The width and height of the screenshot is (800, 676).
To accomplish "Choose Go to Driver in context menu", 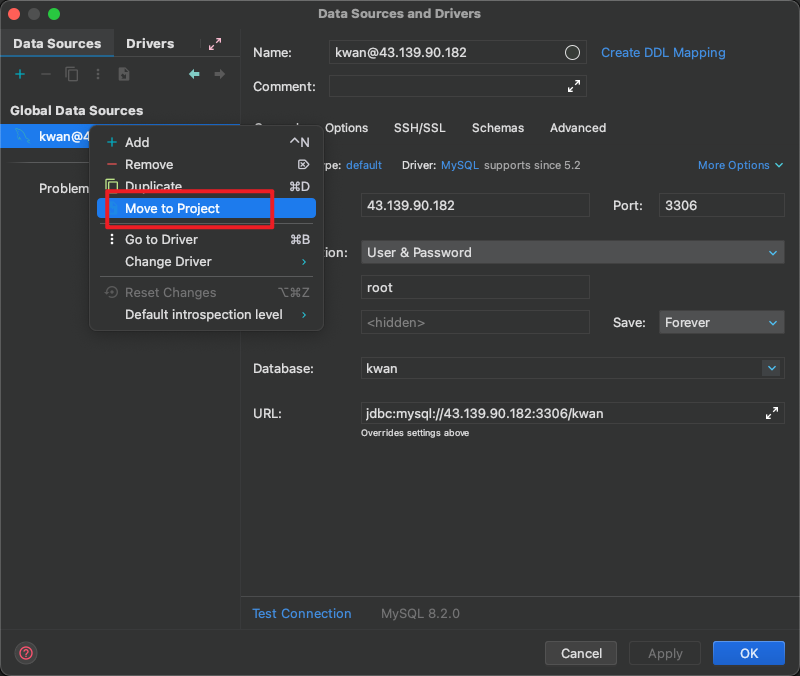I will 206,239.
